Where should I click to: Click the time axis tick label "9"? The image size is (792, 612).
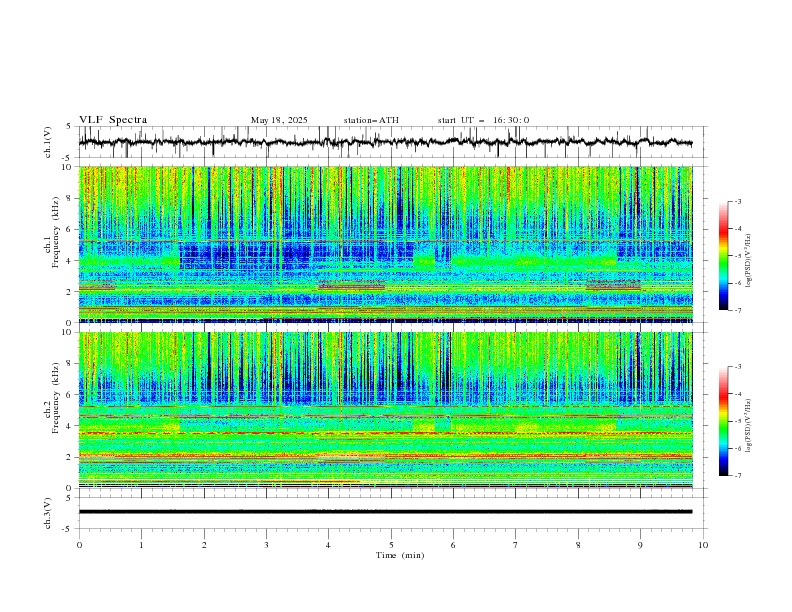click(640, 545)
